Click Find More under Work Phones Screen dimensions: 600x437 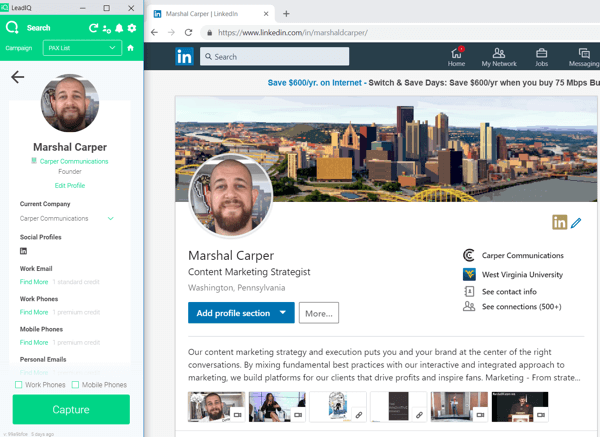pos(34,312)
